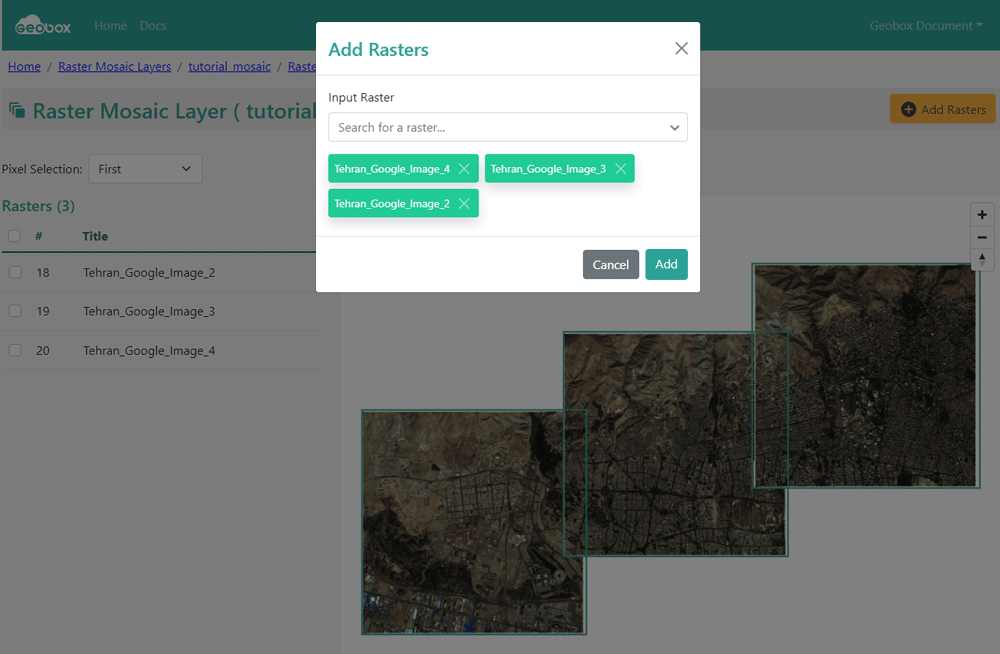Screen dimensions: 1000x654
Task: Remove Tehran_Google_Image_2 tag from selection
Action: (464, 204)
